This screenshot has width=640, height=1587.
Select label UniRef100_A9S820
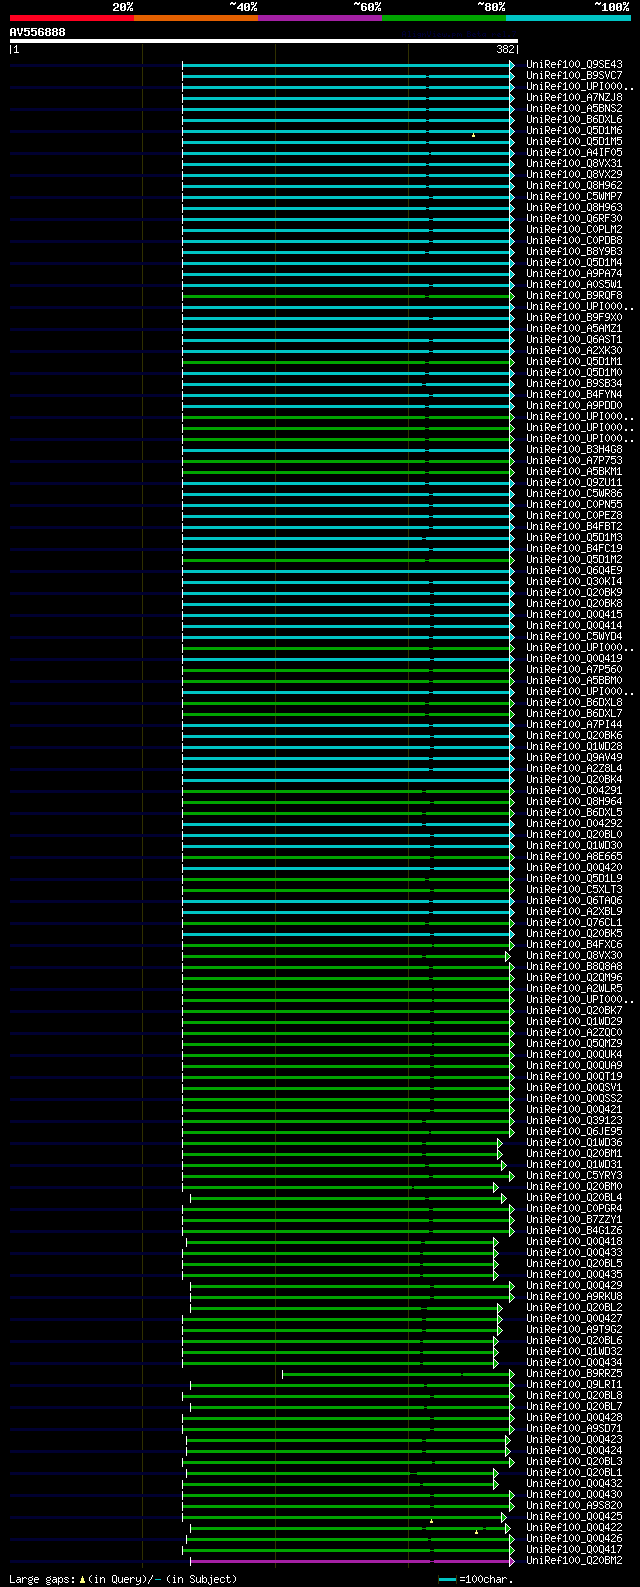(x=574, y=1505)
